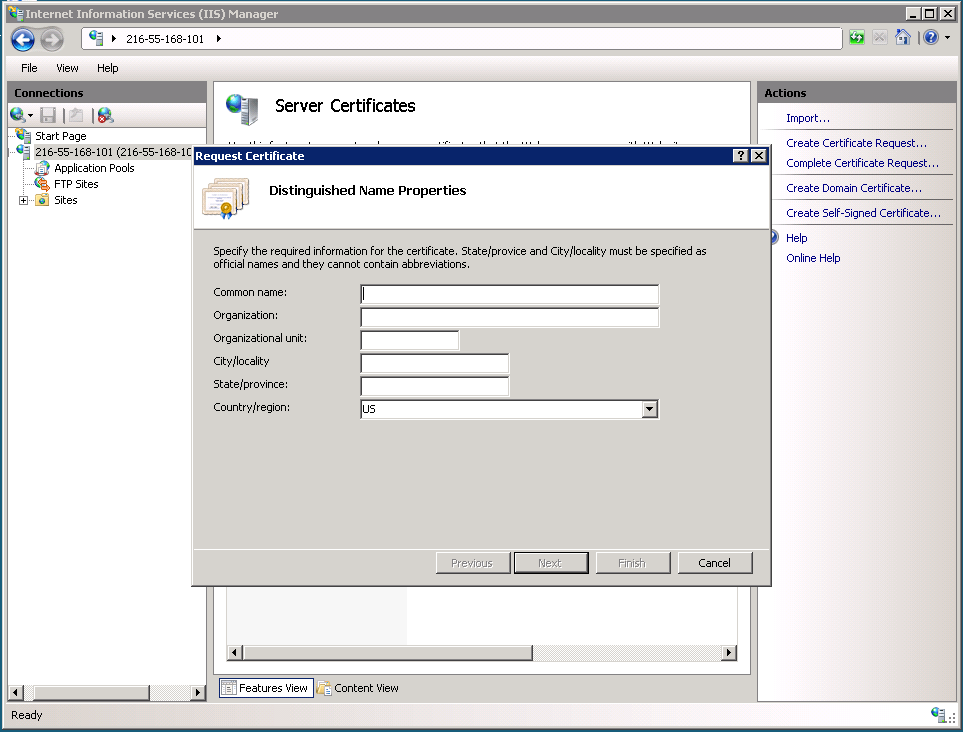Click the Finish button
The width and height of the screenshot is (963, 732).
coord(632,563)
